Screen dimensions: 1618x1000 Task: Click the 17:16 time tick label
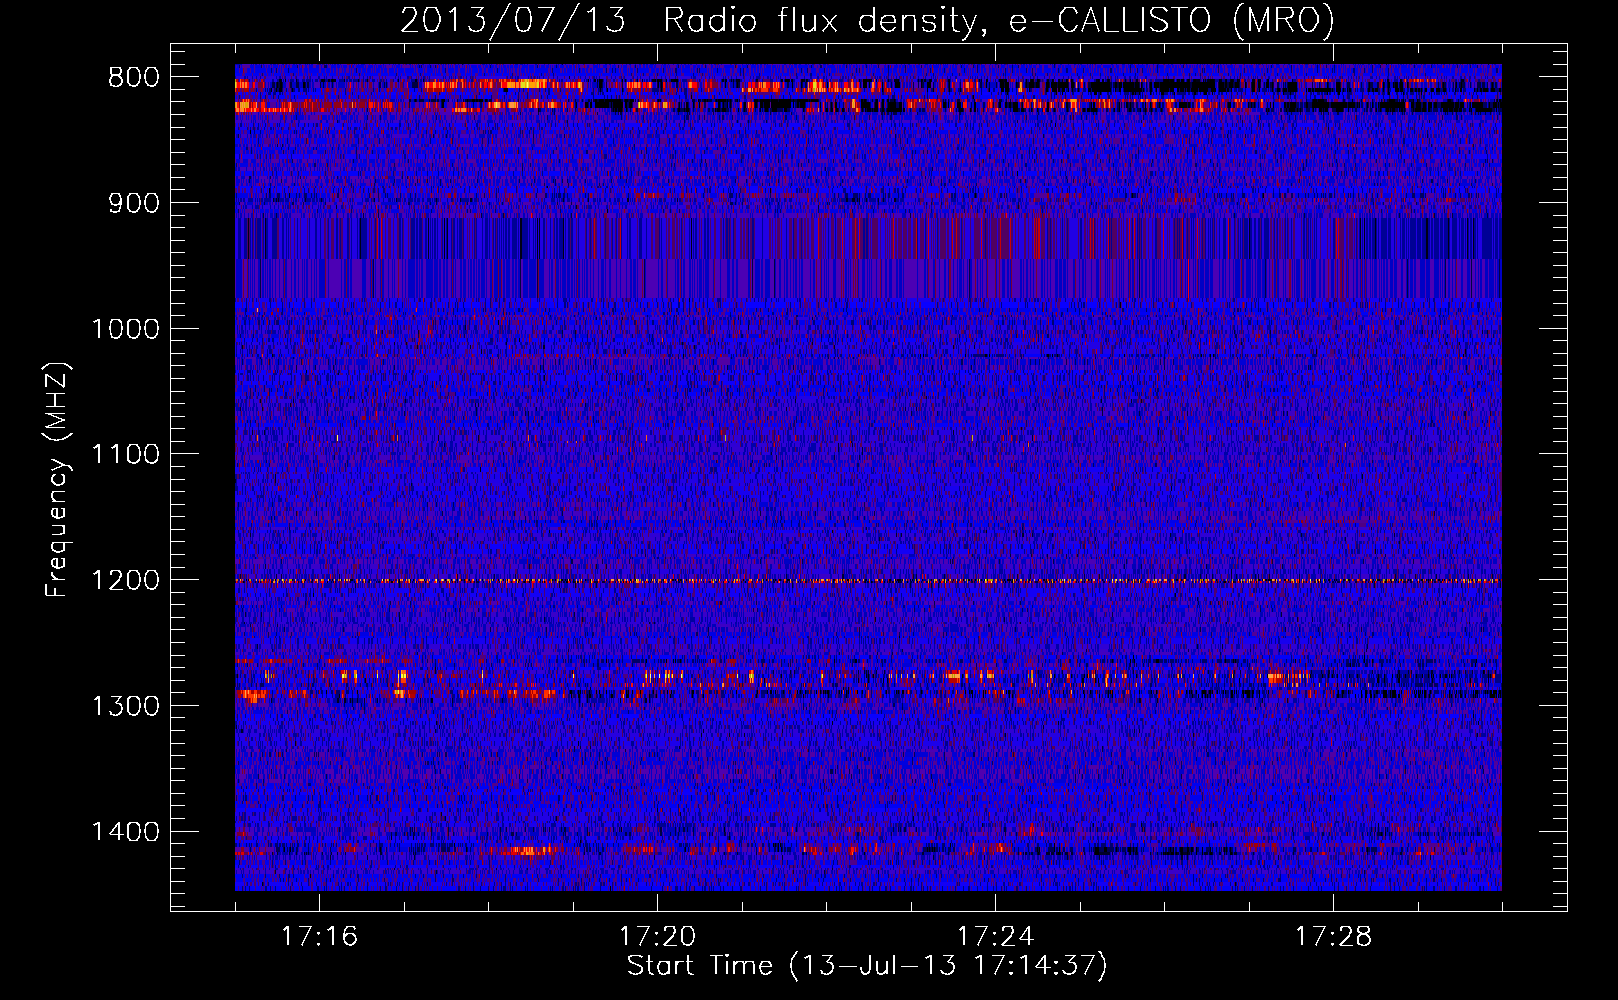(319, 936)
